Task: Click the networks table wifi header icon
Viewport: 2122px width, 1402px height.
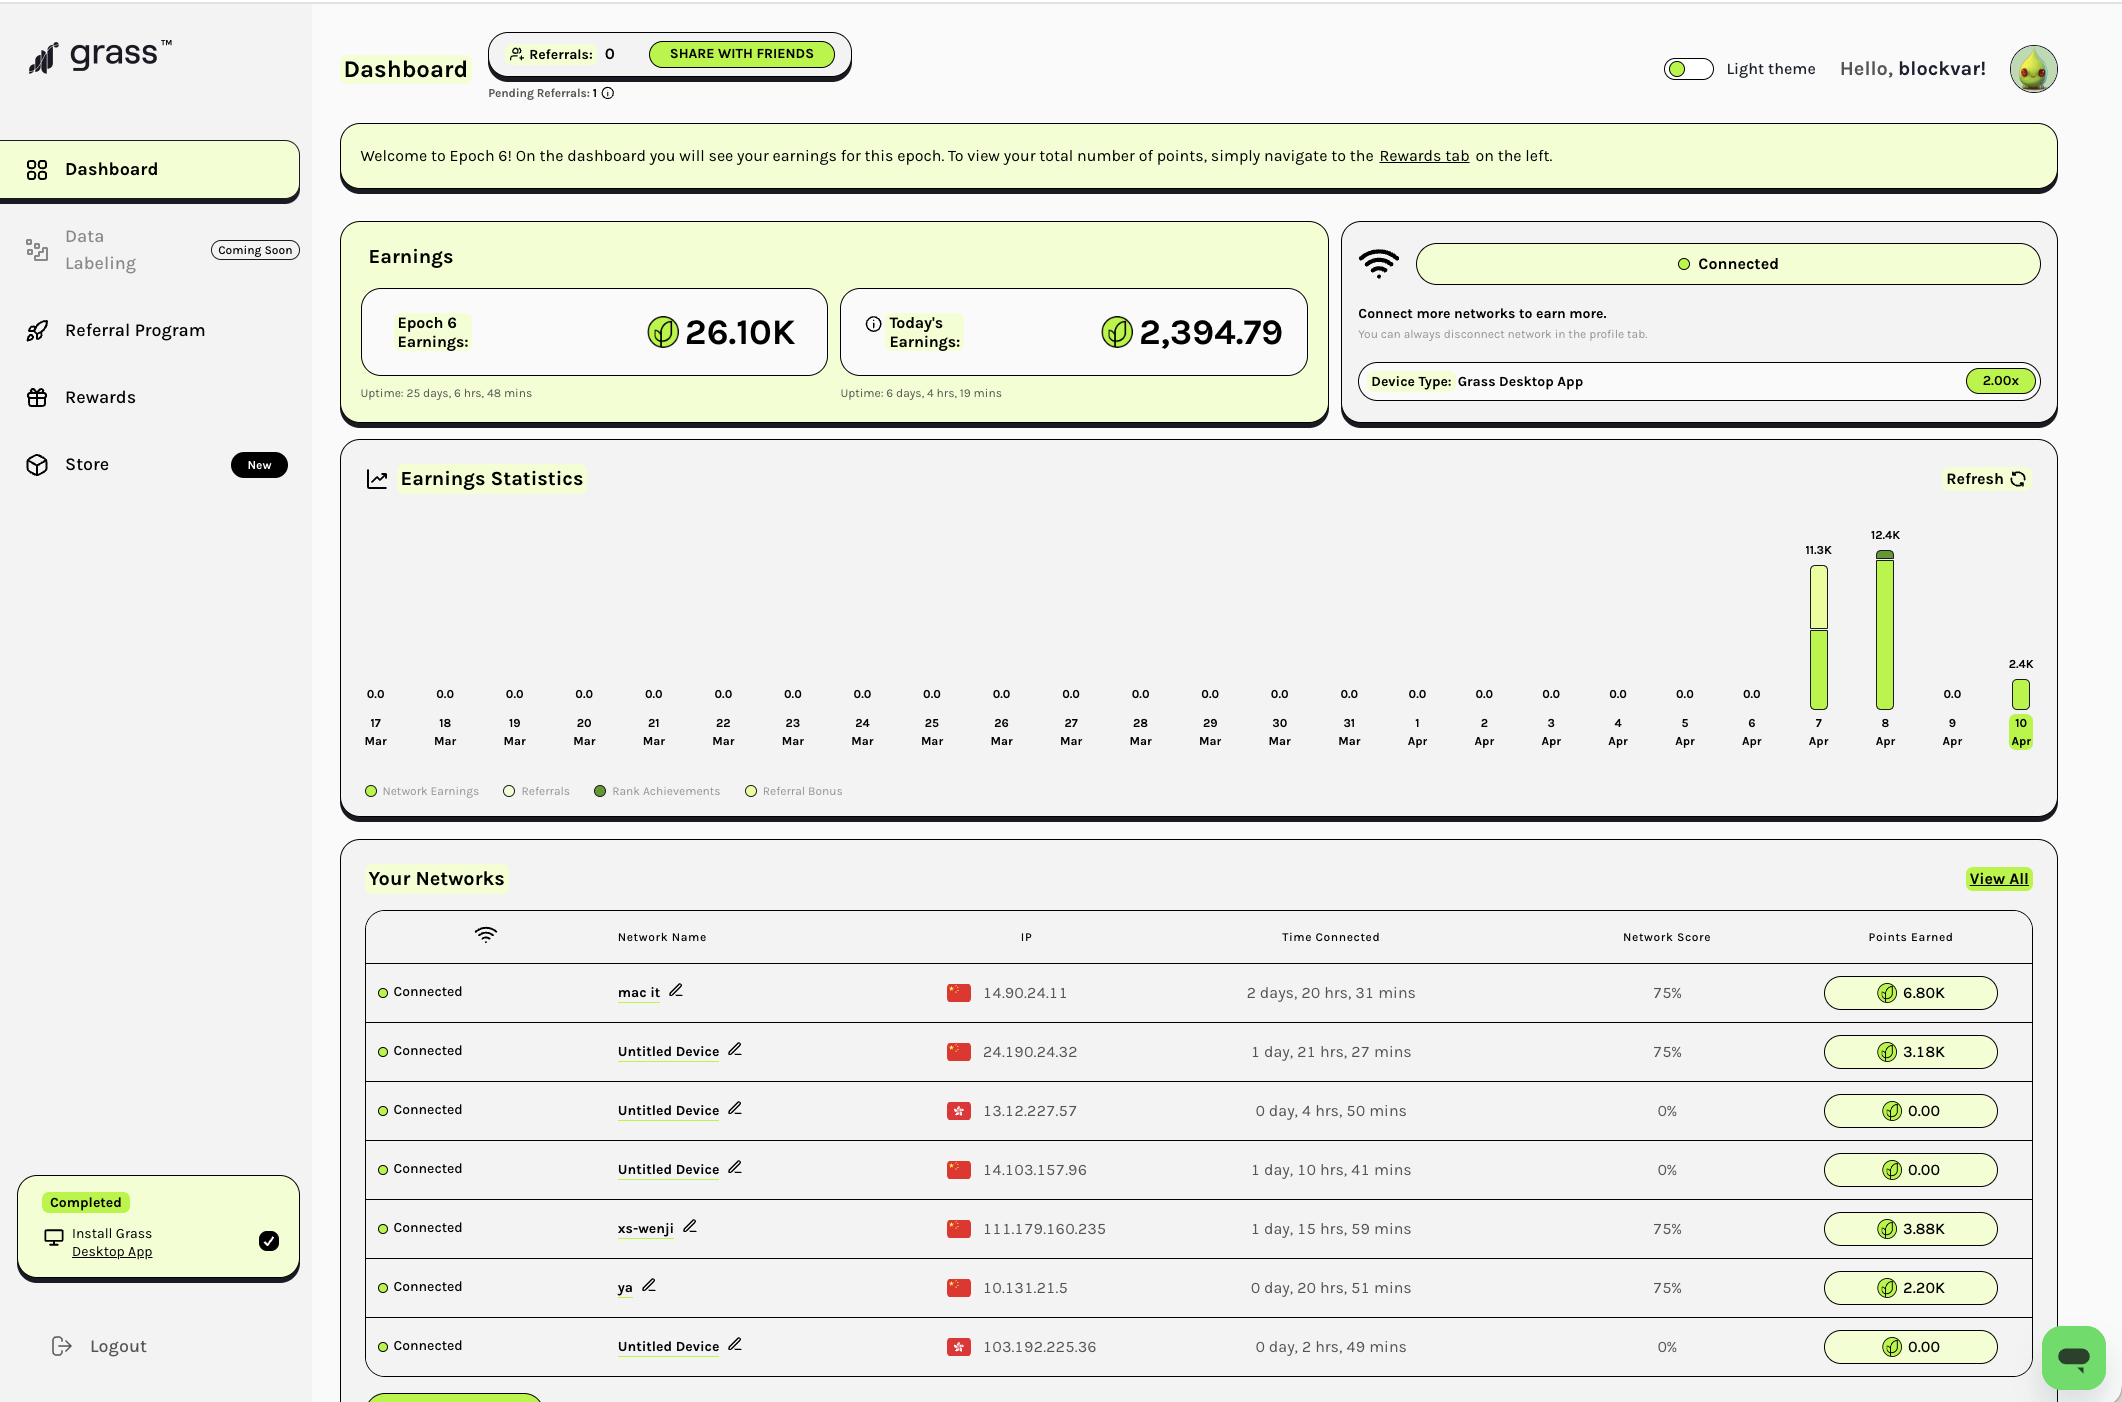Action: click(486, 935)
